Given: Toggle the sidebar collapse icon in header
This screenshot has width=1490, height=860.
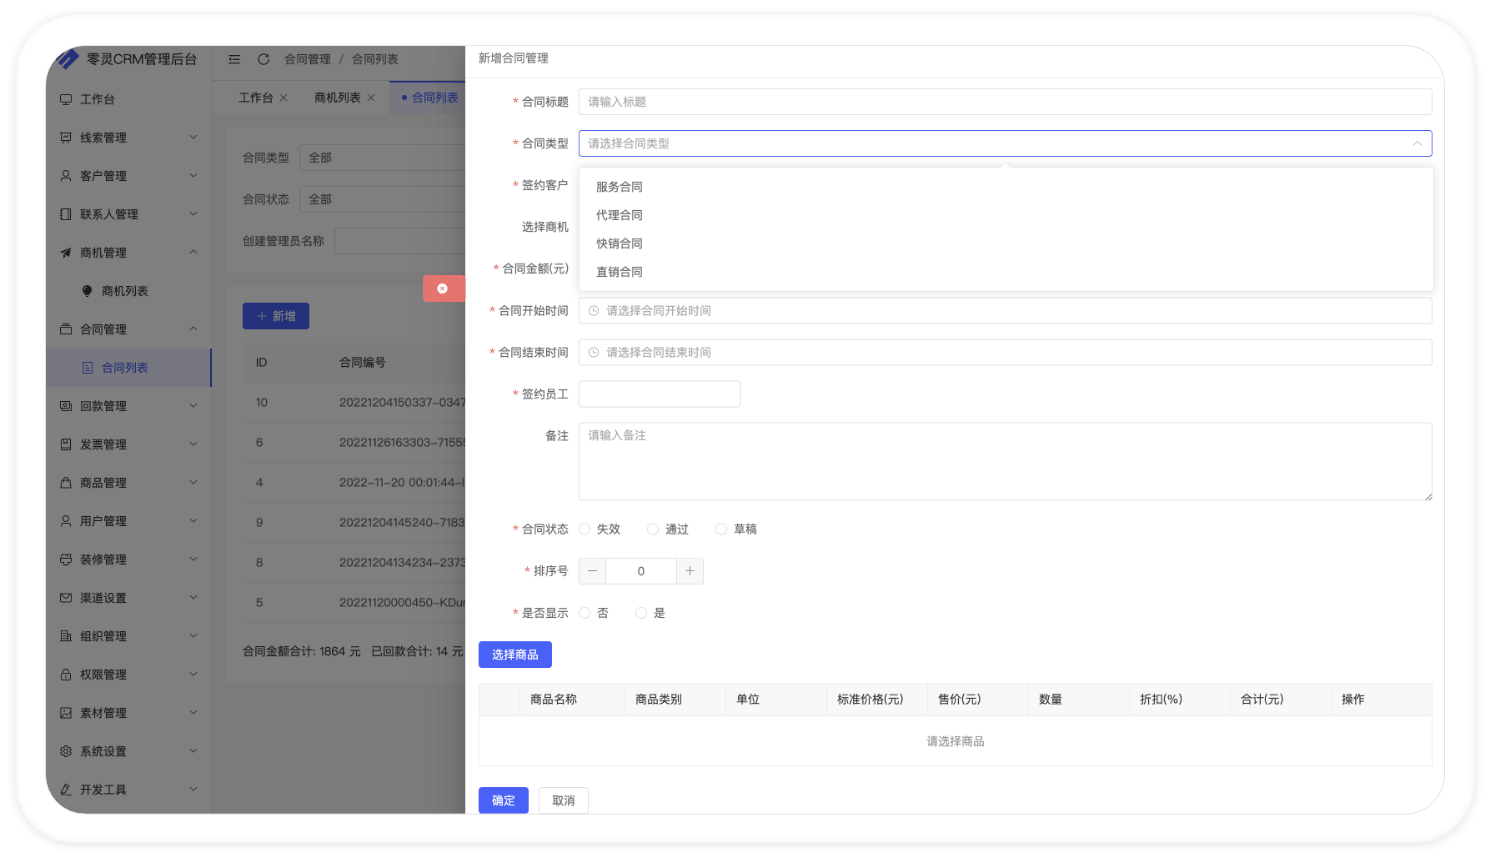Looking at the screenshot, I should click(234, 59).
